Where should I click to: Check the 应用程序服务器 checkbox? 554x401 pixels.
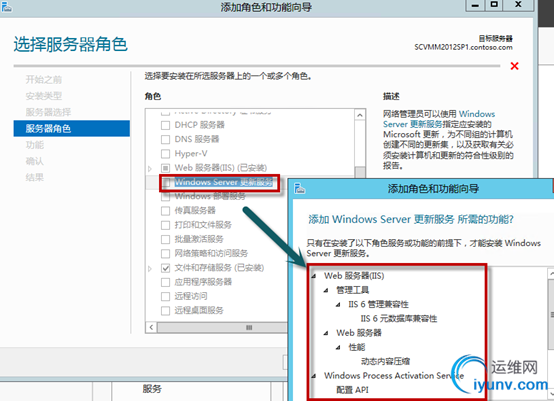pyautogui.click(x=165, y=282)
